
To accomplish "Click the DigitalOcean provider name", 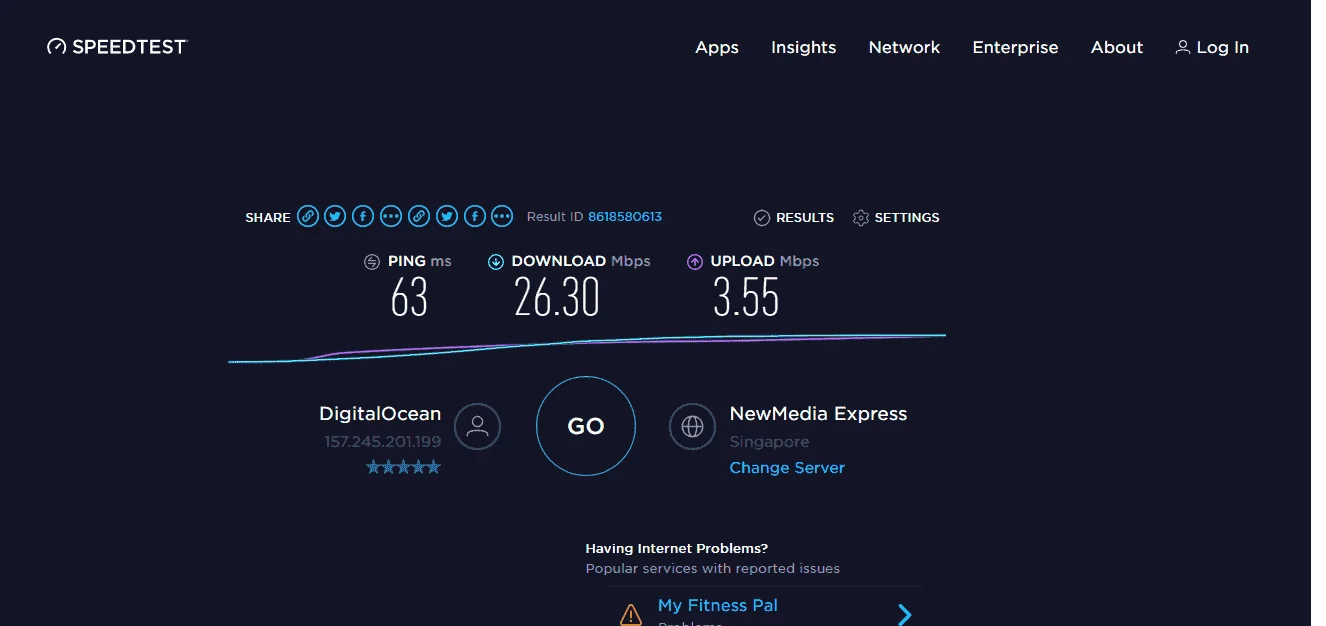I will tap(380, 413).
